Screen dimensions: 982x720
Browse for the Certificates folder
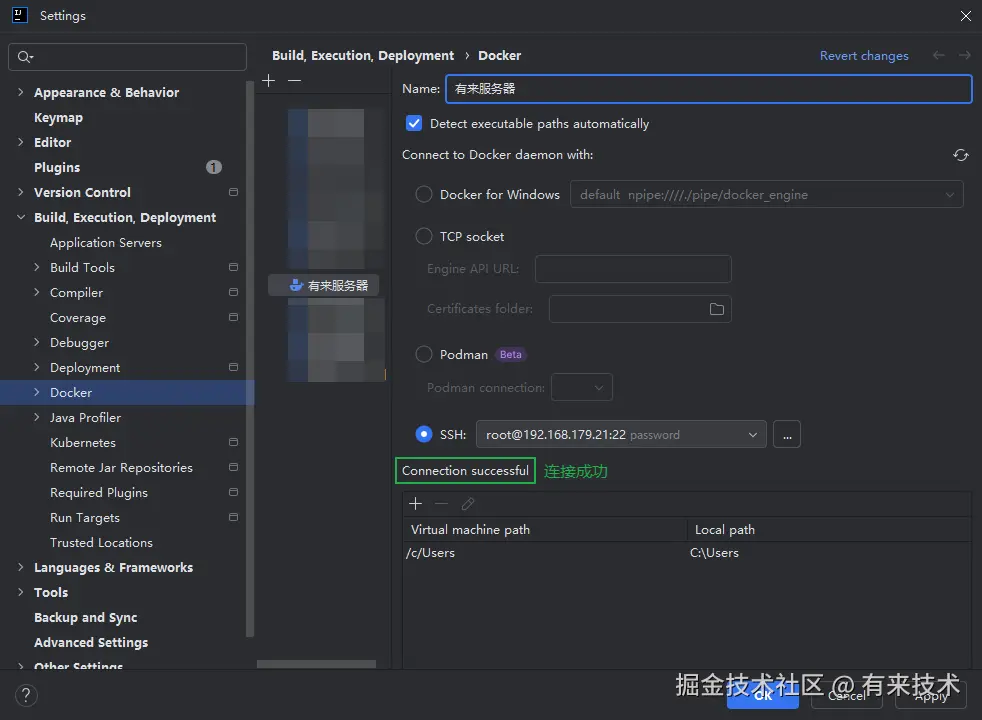(x=716, y=309)
